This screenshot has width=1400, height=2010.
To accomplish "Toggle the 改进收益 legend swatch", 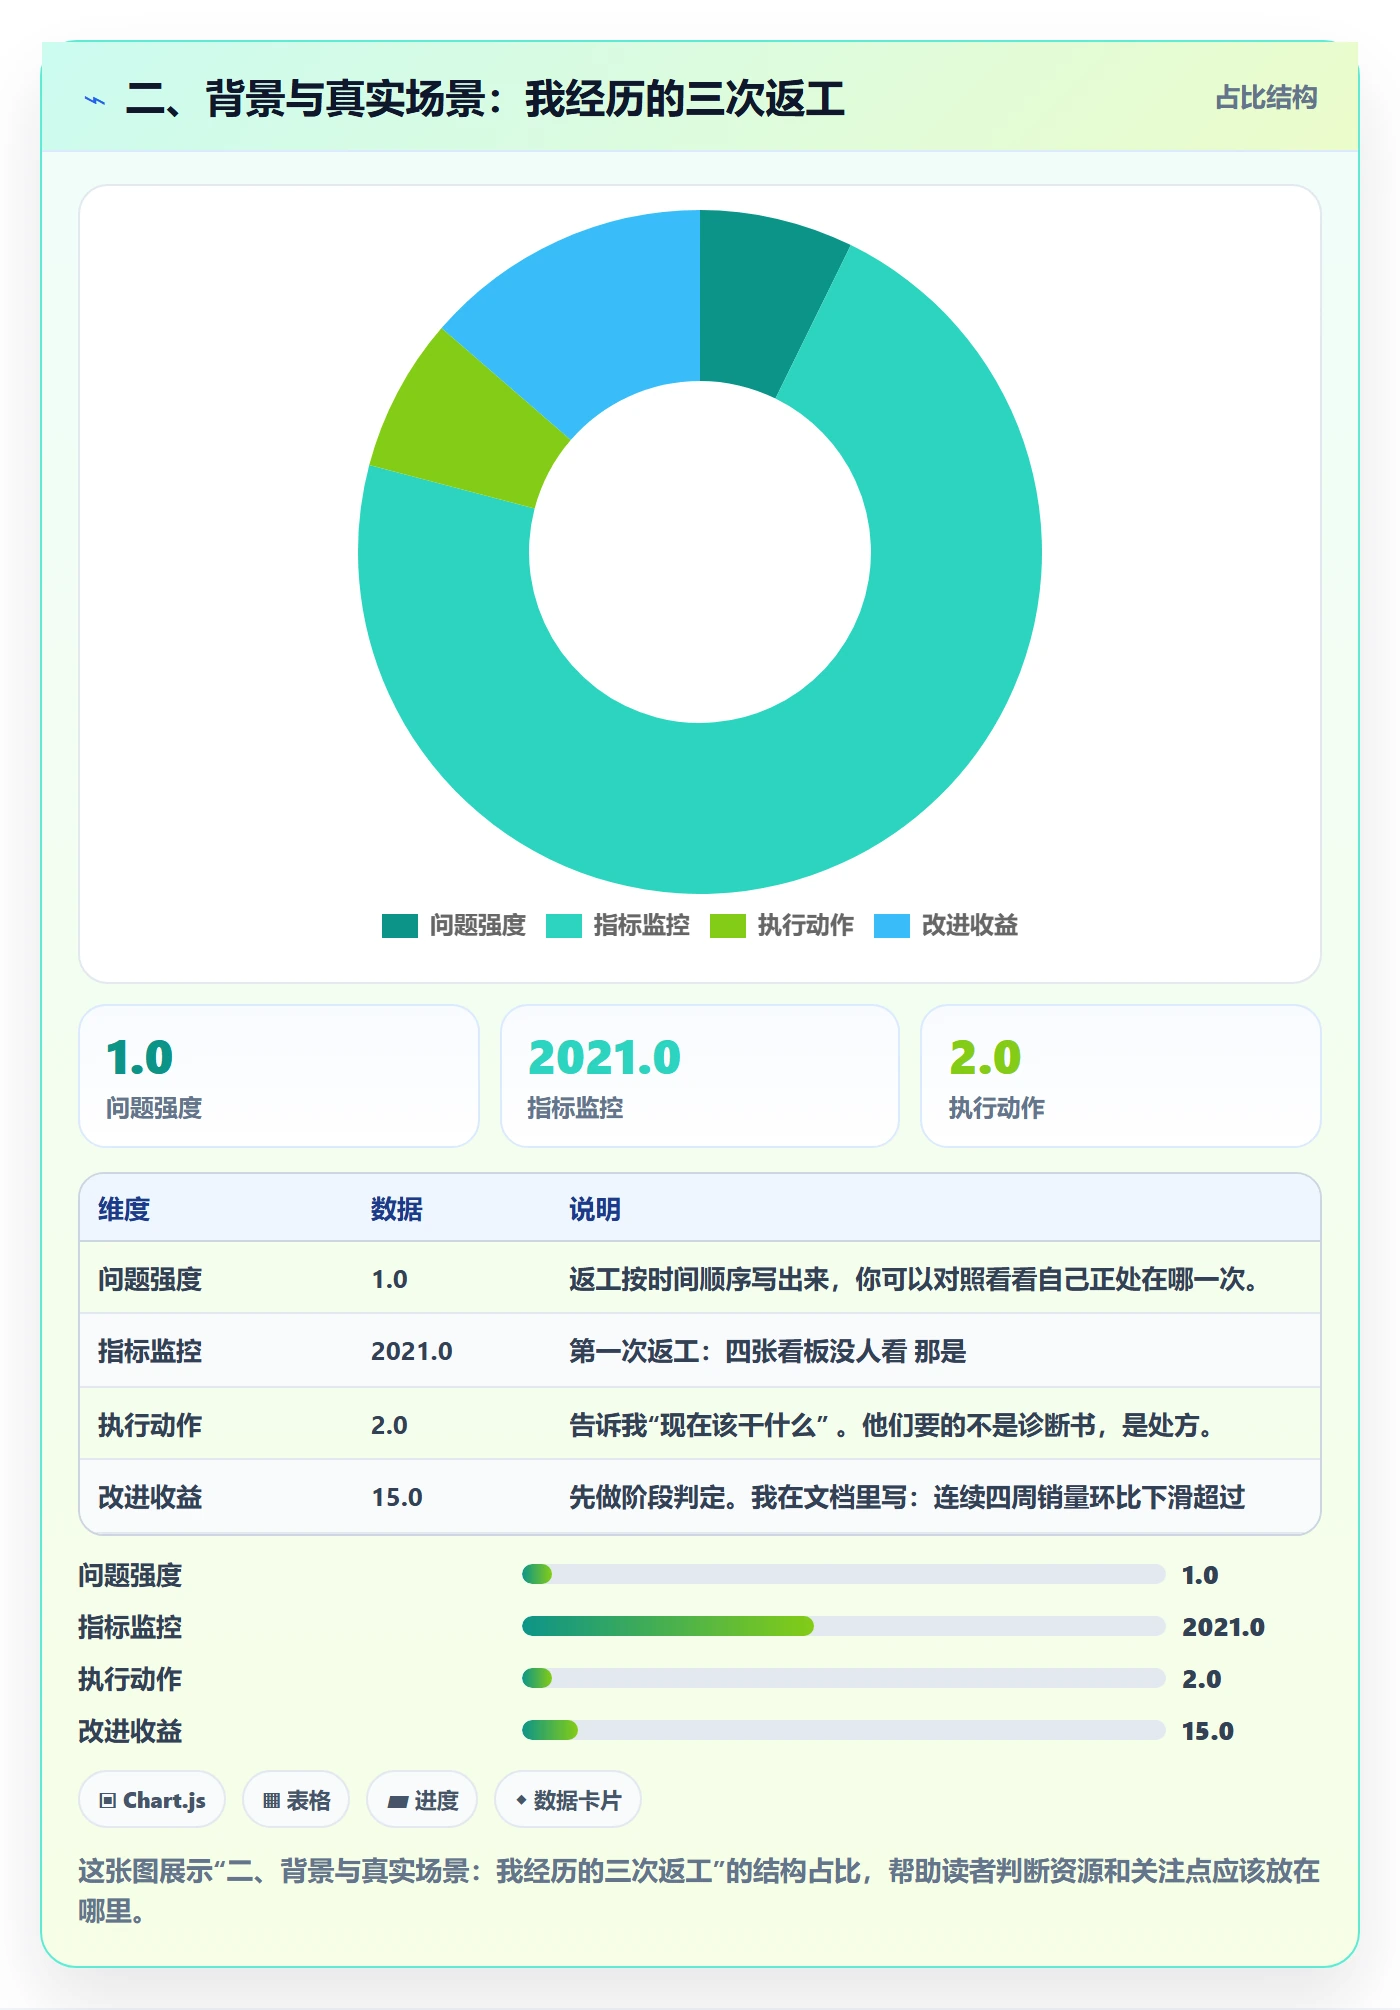I will [x=892, y=926].
